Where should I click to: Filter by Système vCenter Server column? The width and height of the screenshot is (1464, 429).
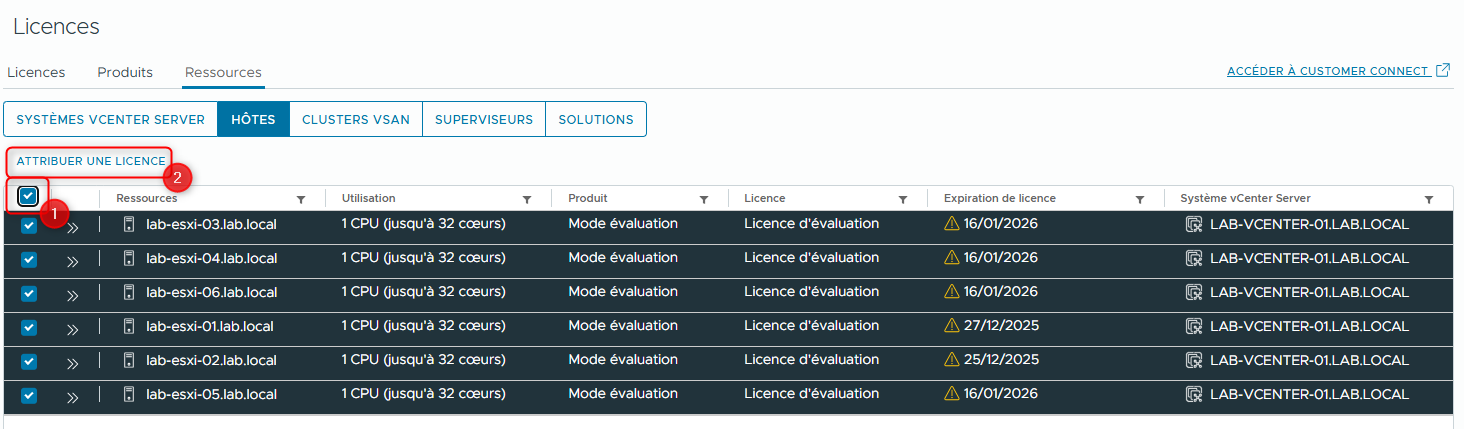(x=1429, y=199)
